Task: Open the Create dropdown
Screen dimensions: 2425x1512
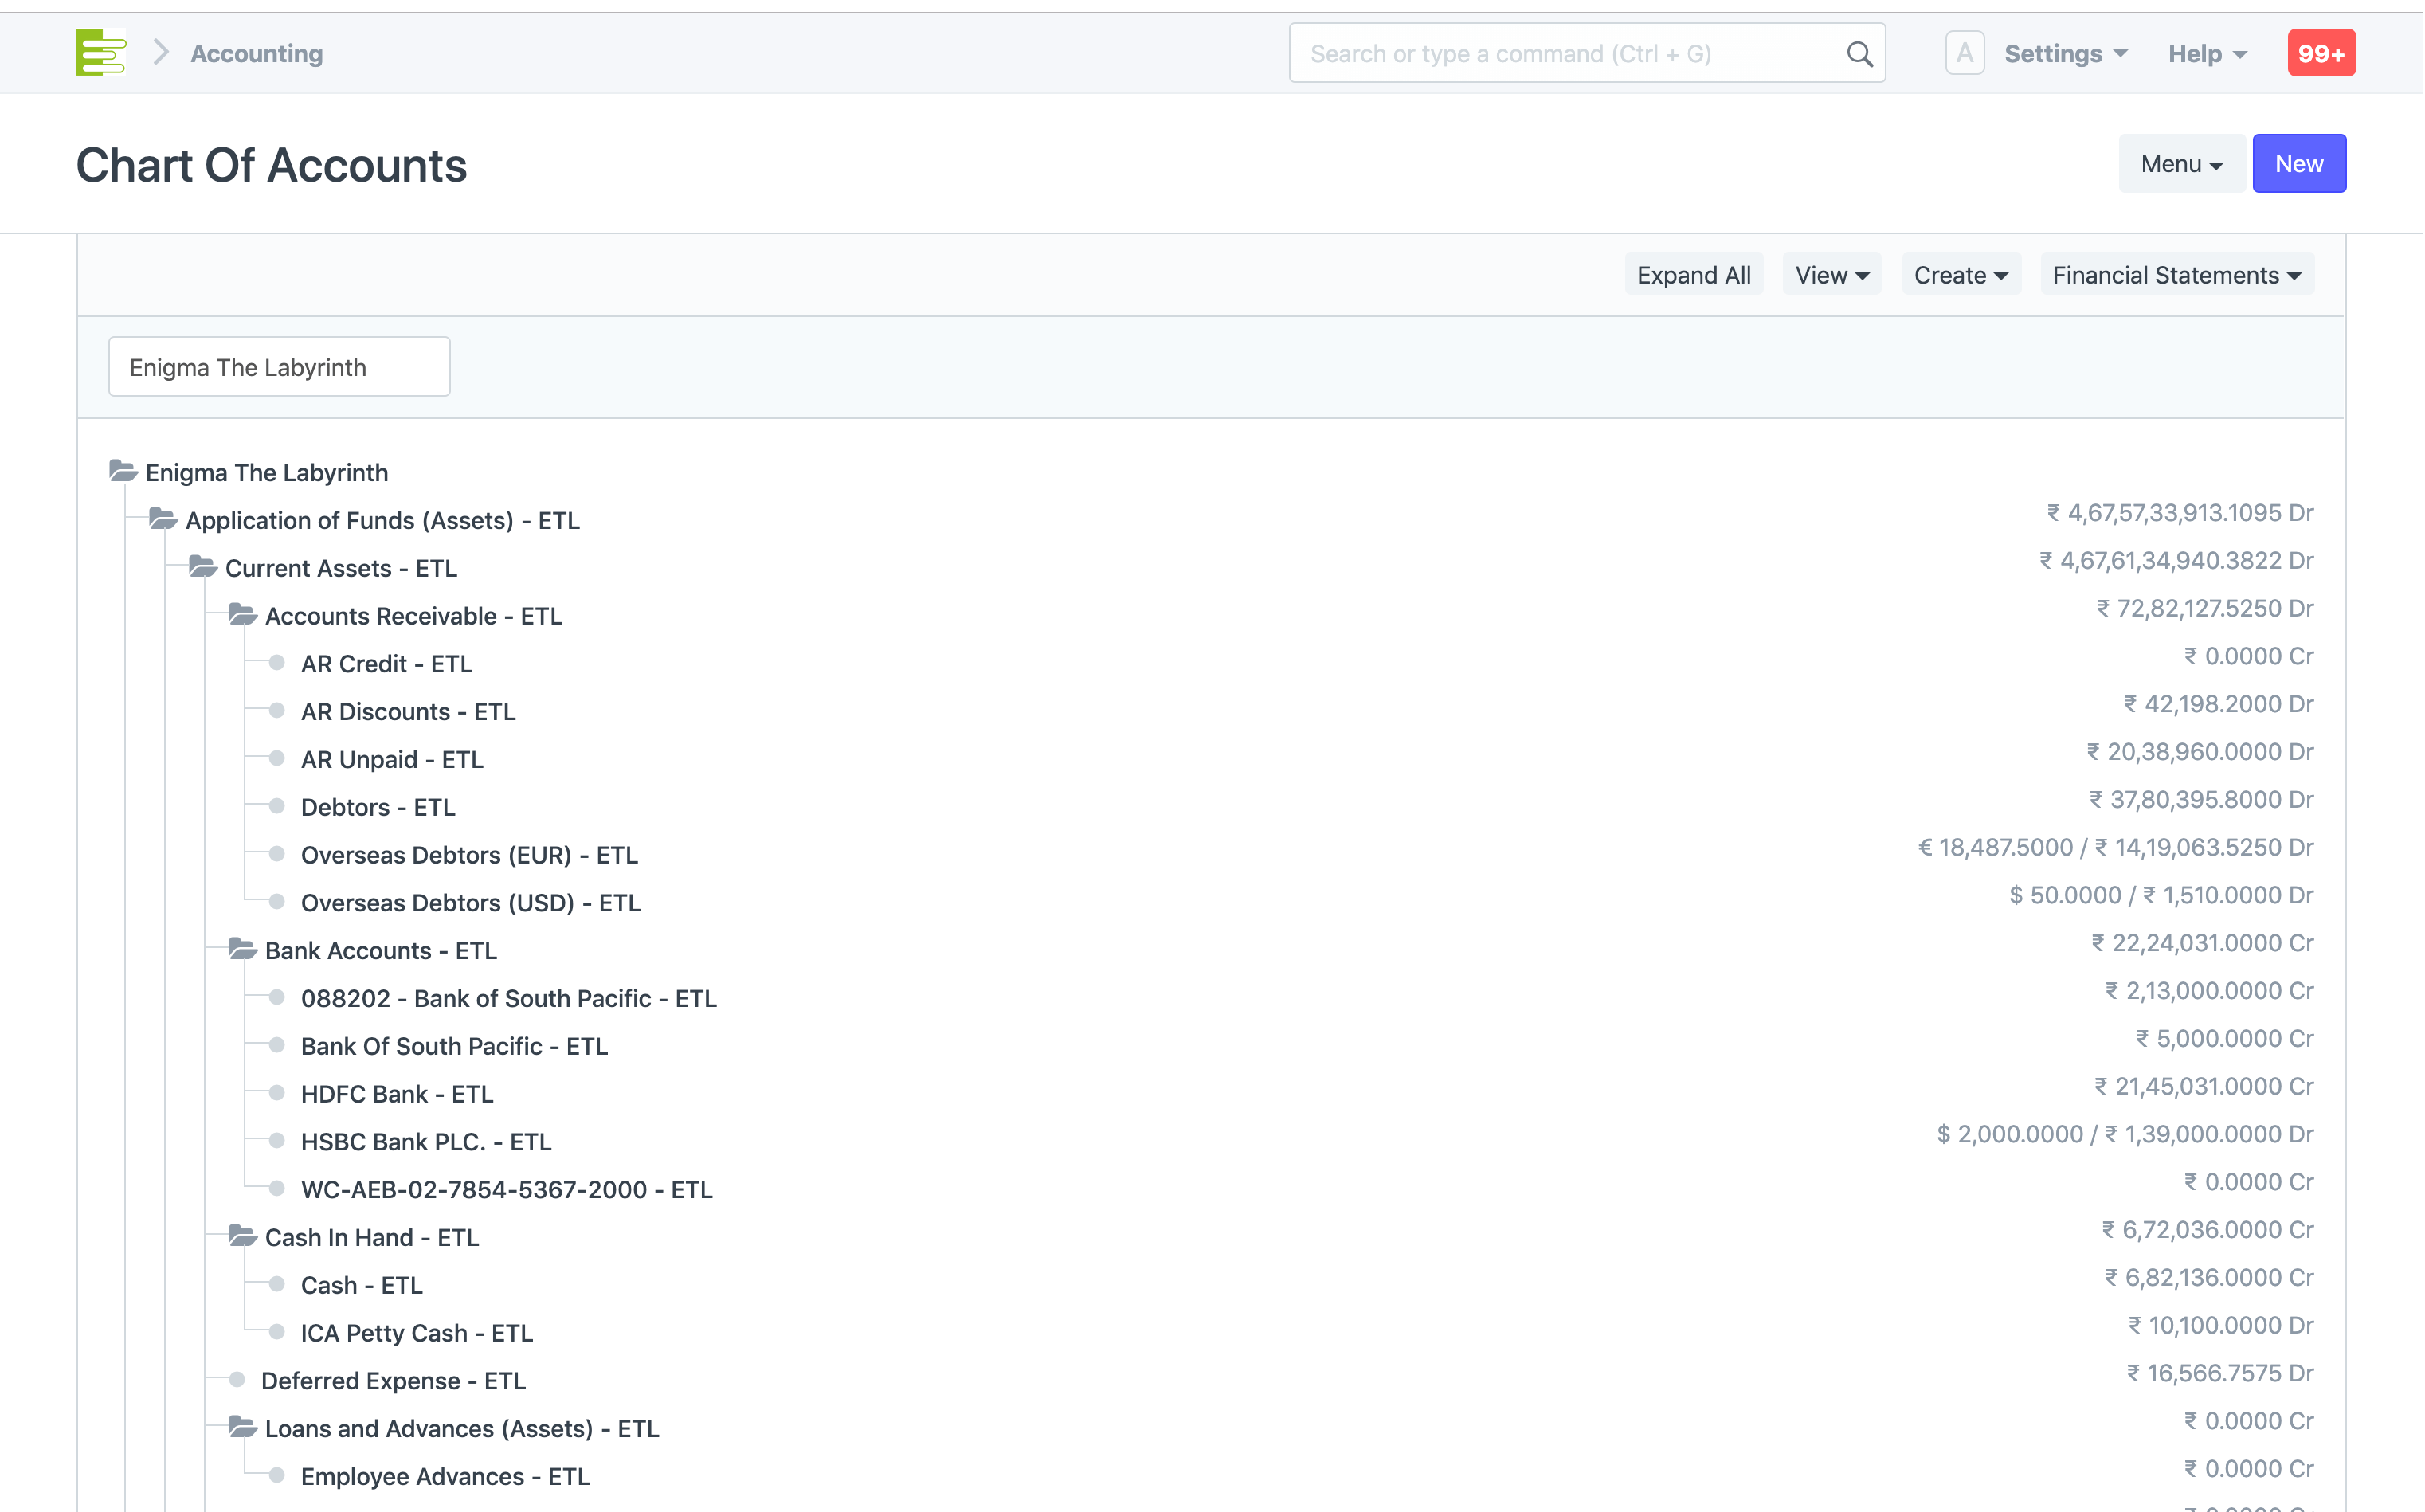Action: (x=1960, y=275)
